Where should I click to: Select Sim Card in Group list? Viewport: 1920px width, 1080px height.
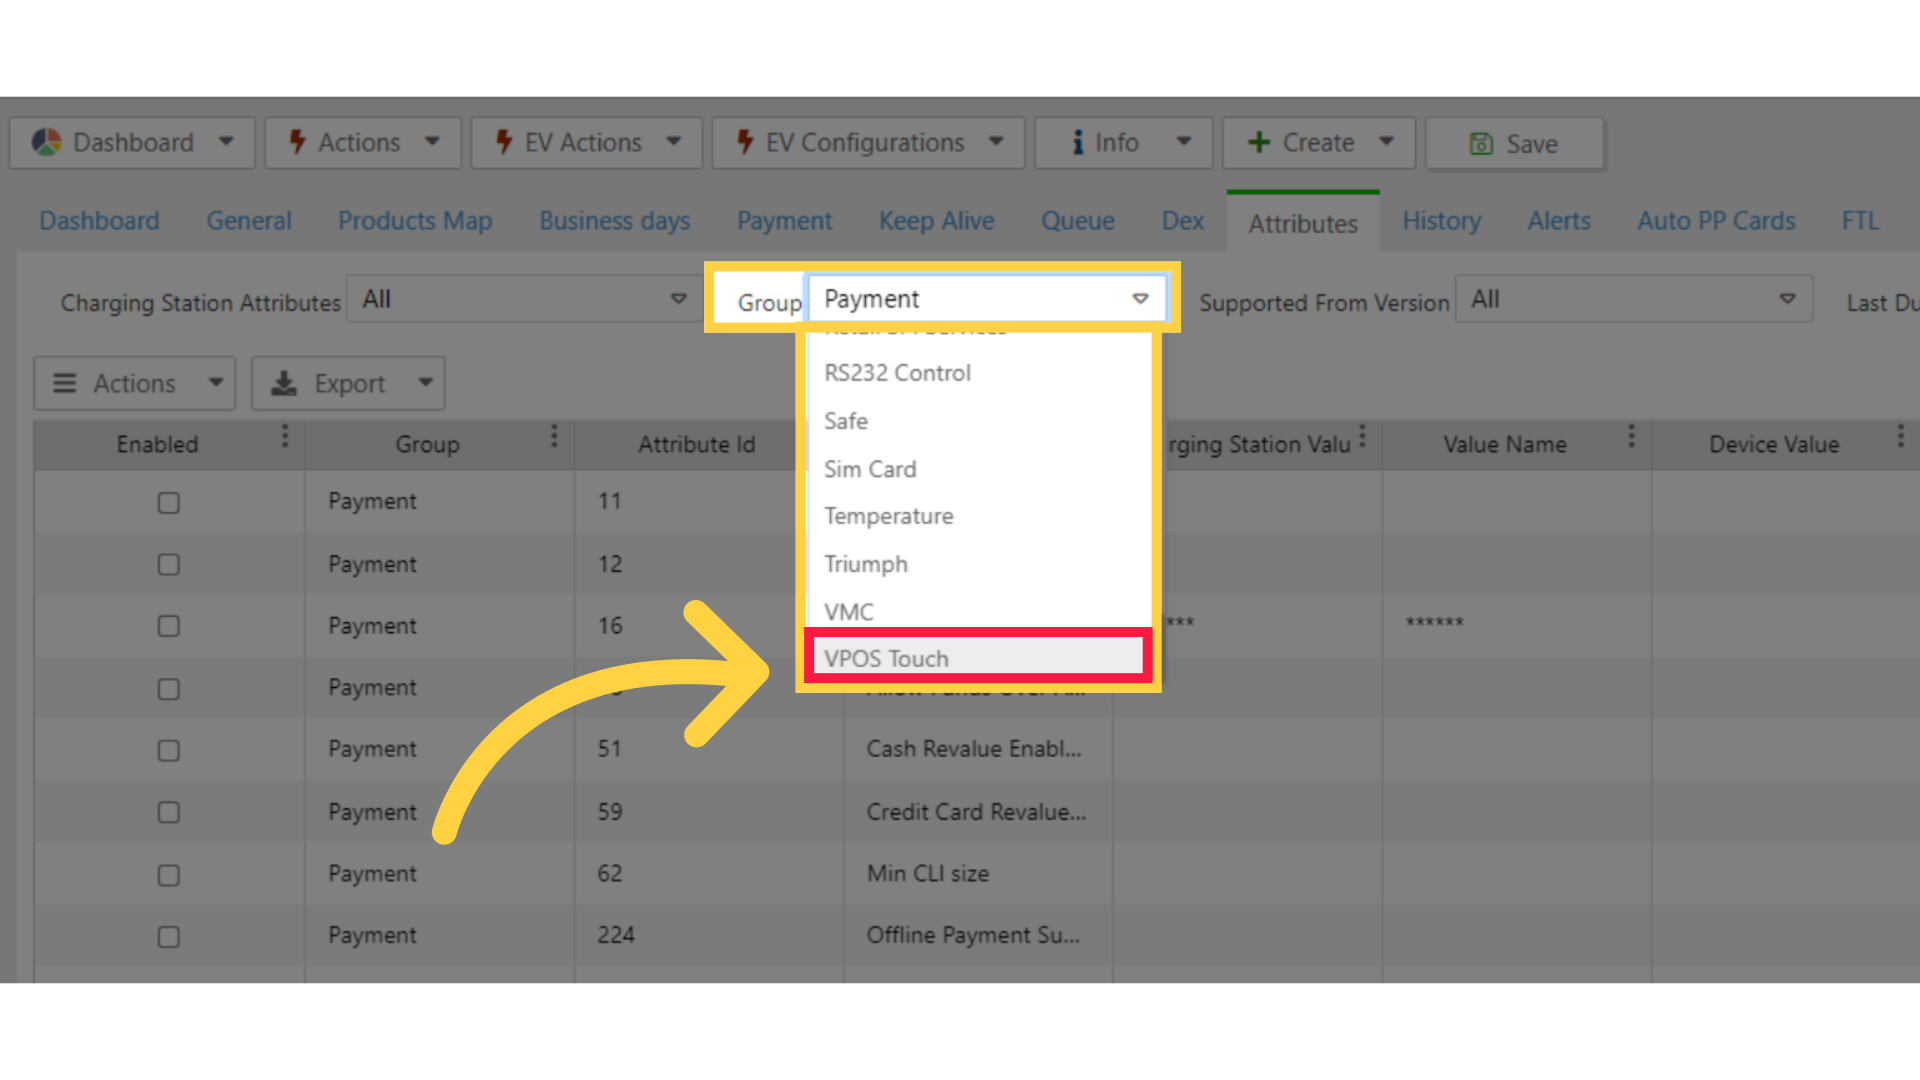point(980,469)
